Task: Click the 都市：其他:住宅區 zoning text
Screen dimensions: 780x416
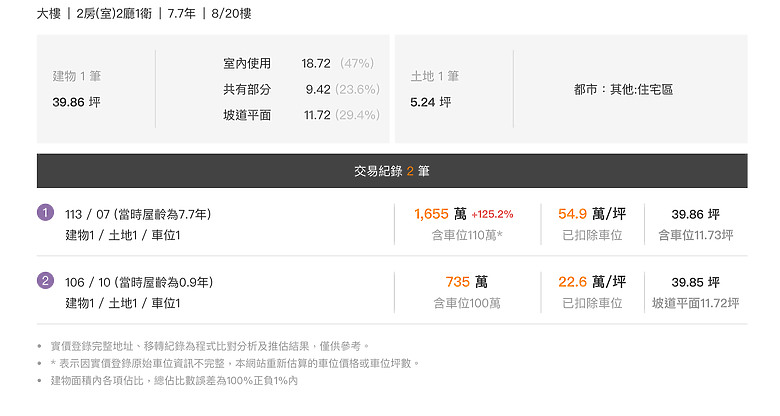Action: coord(623,90)
